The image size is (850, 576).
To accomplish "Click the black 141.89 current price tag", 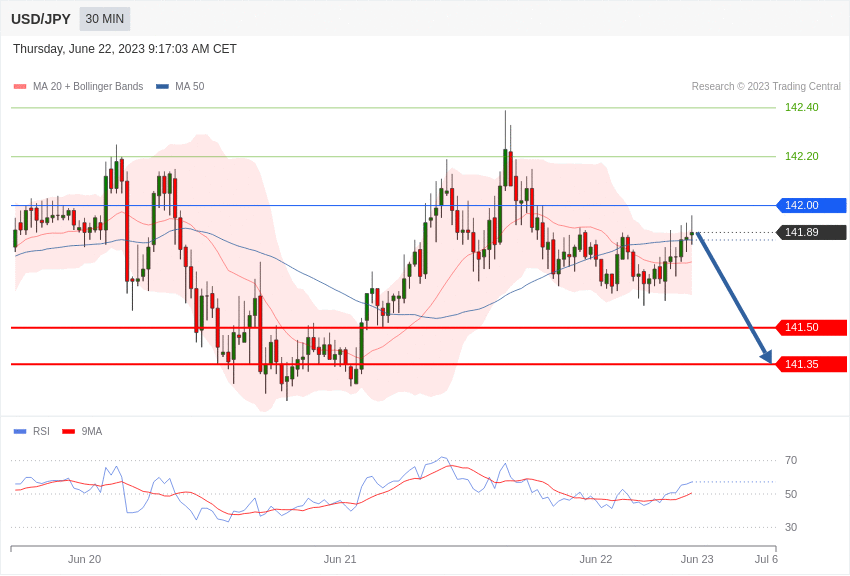I will tap(811, 232).
